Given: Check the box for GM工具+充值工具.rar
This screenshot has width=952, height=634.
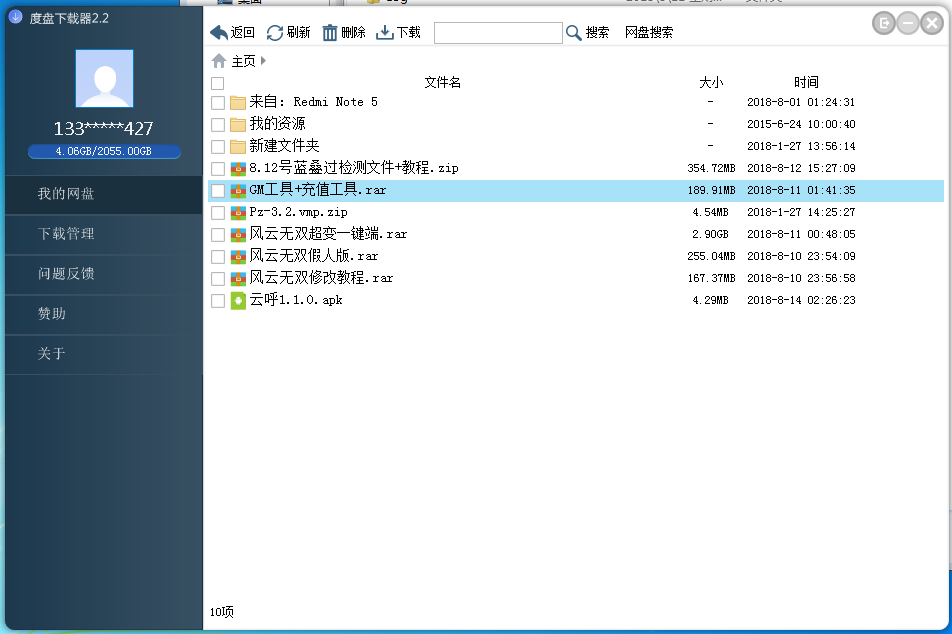Looking at the screenshot, I should point(217,191).
